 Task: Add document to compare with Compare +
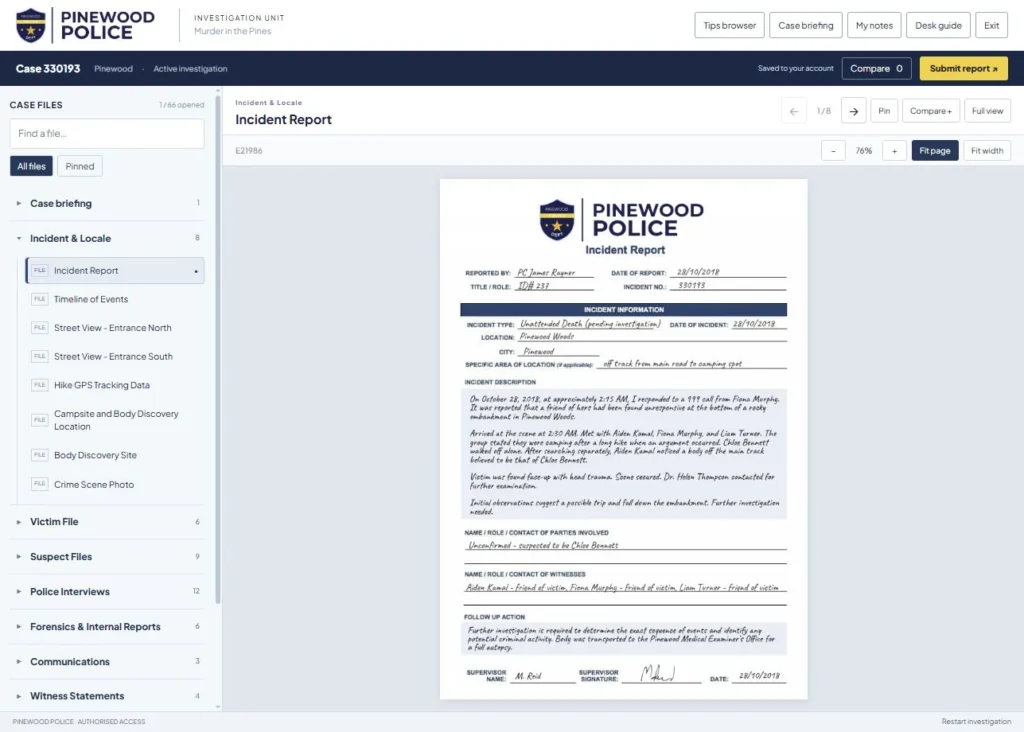tap(931, 111)
